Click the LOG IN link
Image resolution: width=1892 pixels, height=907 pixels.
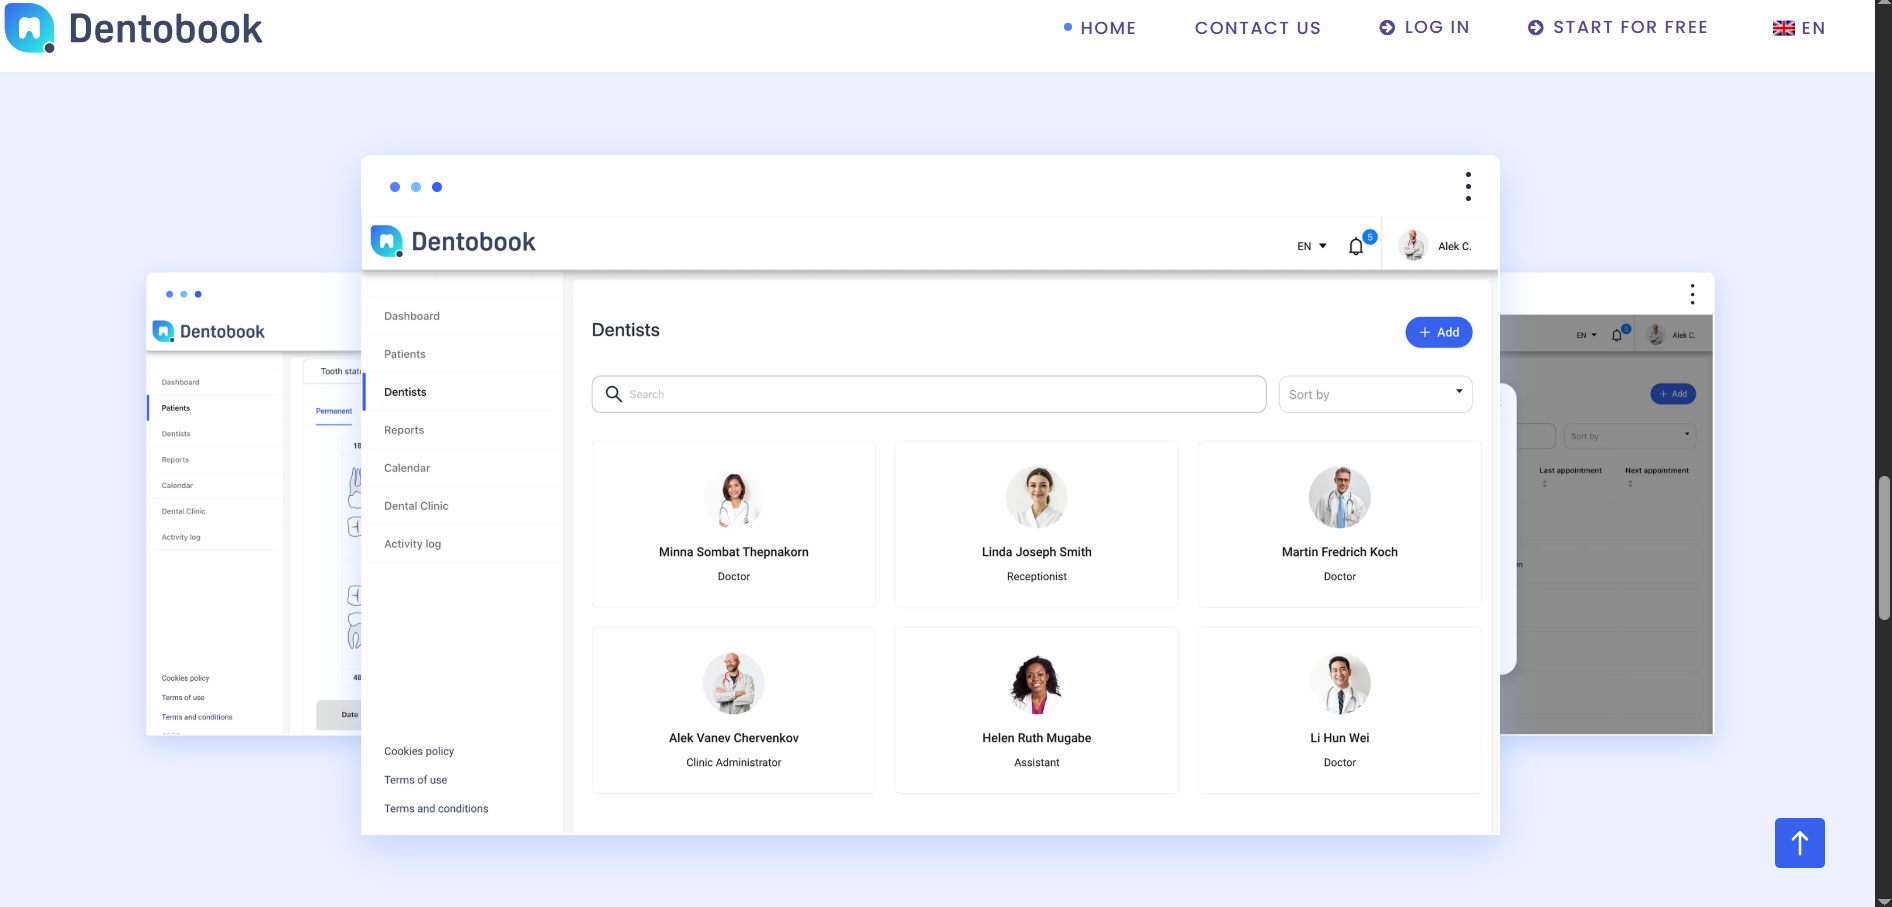pyautogui.click(x=1437, y=27)
